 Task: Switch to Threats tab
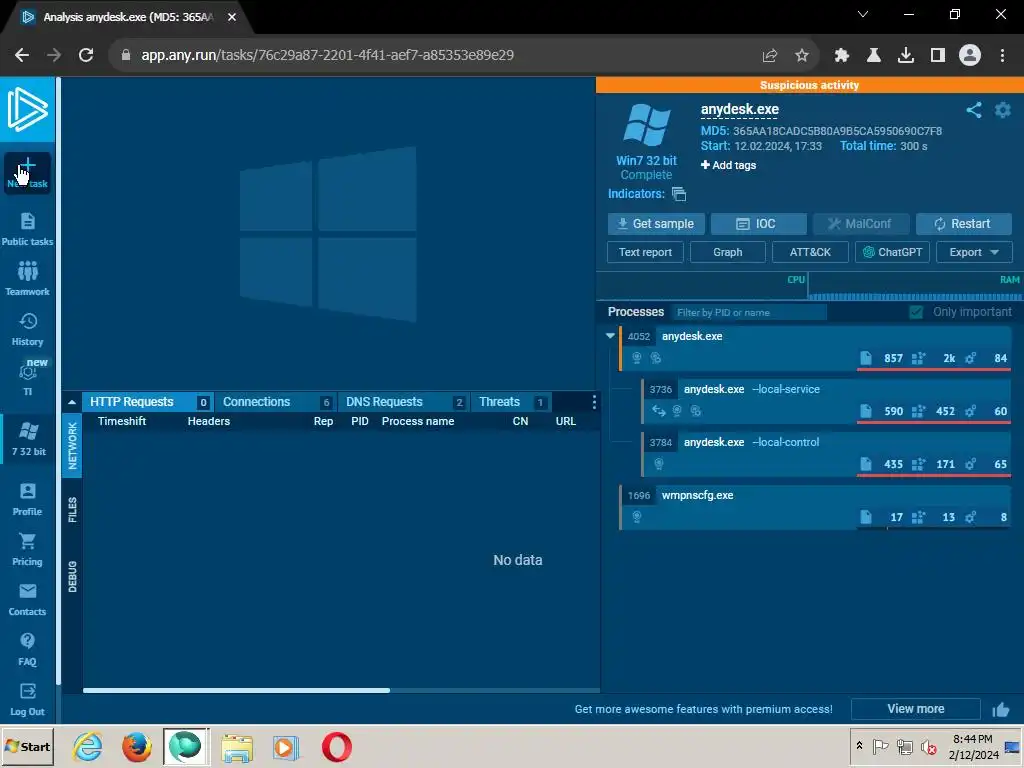[512, 402]
